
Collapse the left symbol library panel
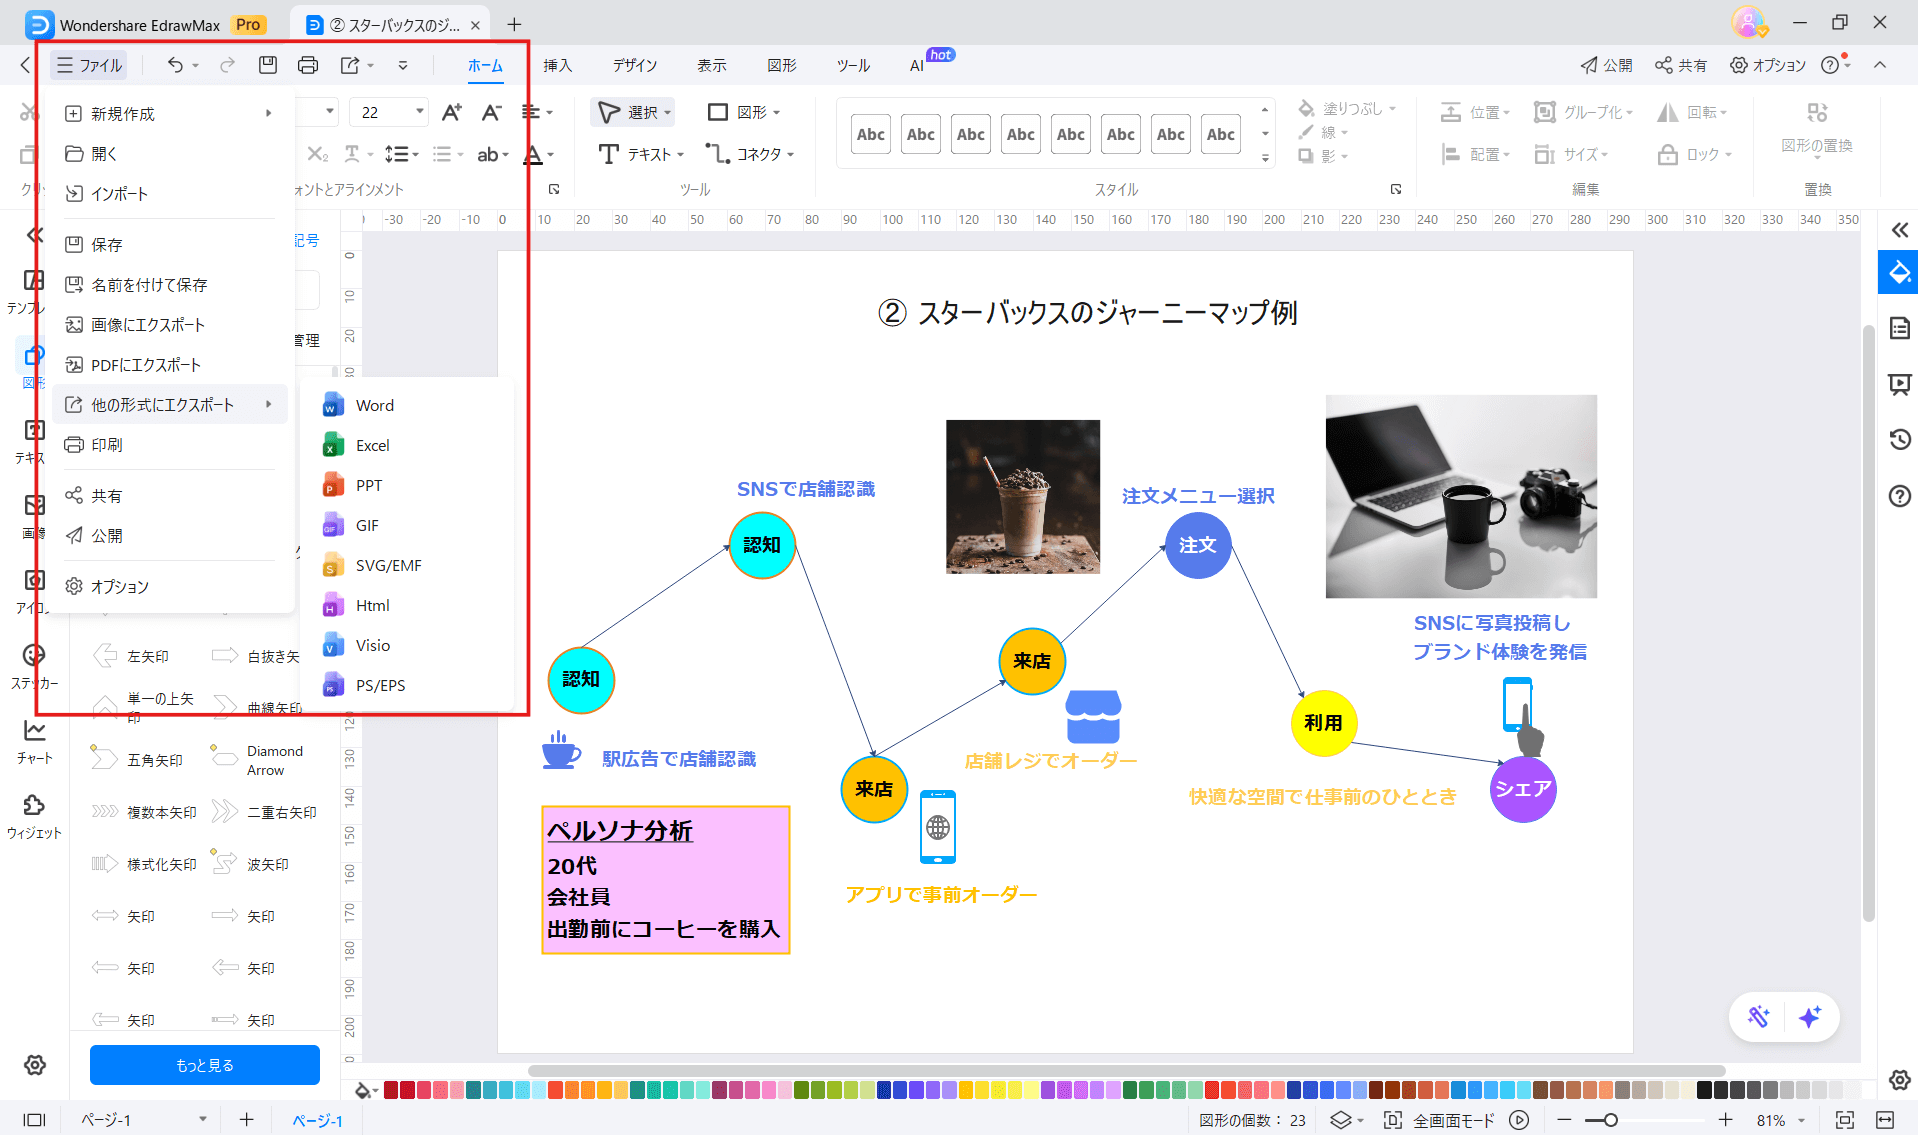click(x=35, y=235)
